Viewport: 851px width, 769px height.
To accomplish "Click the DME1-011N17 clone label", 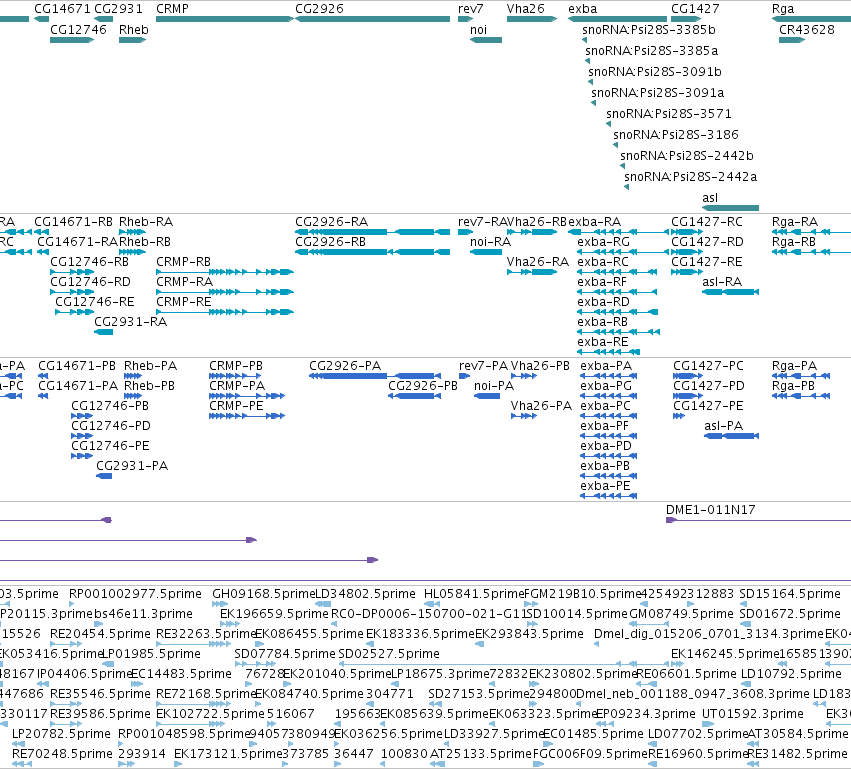I will click(710, 510).
